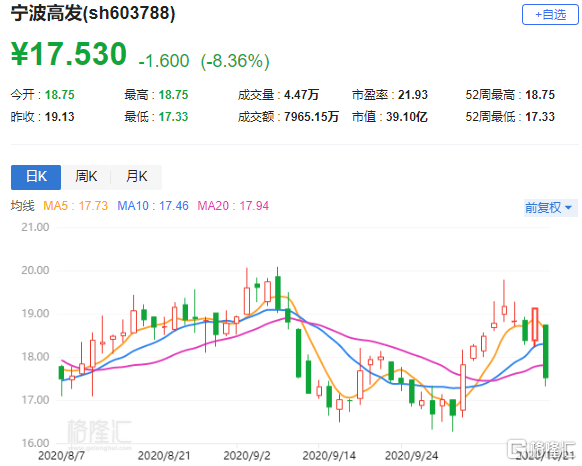Image resolution: width=582 pixels, height=466 pixels.
Task: Switch to 日K daily chart tab
Action: (x=36, y=177)
